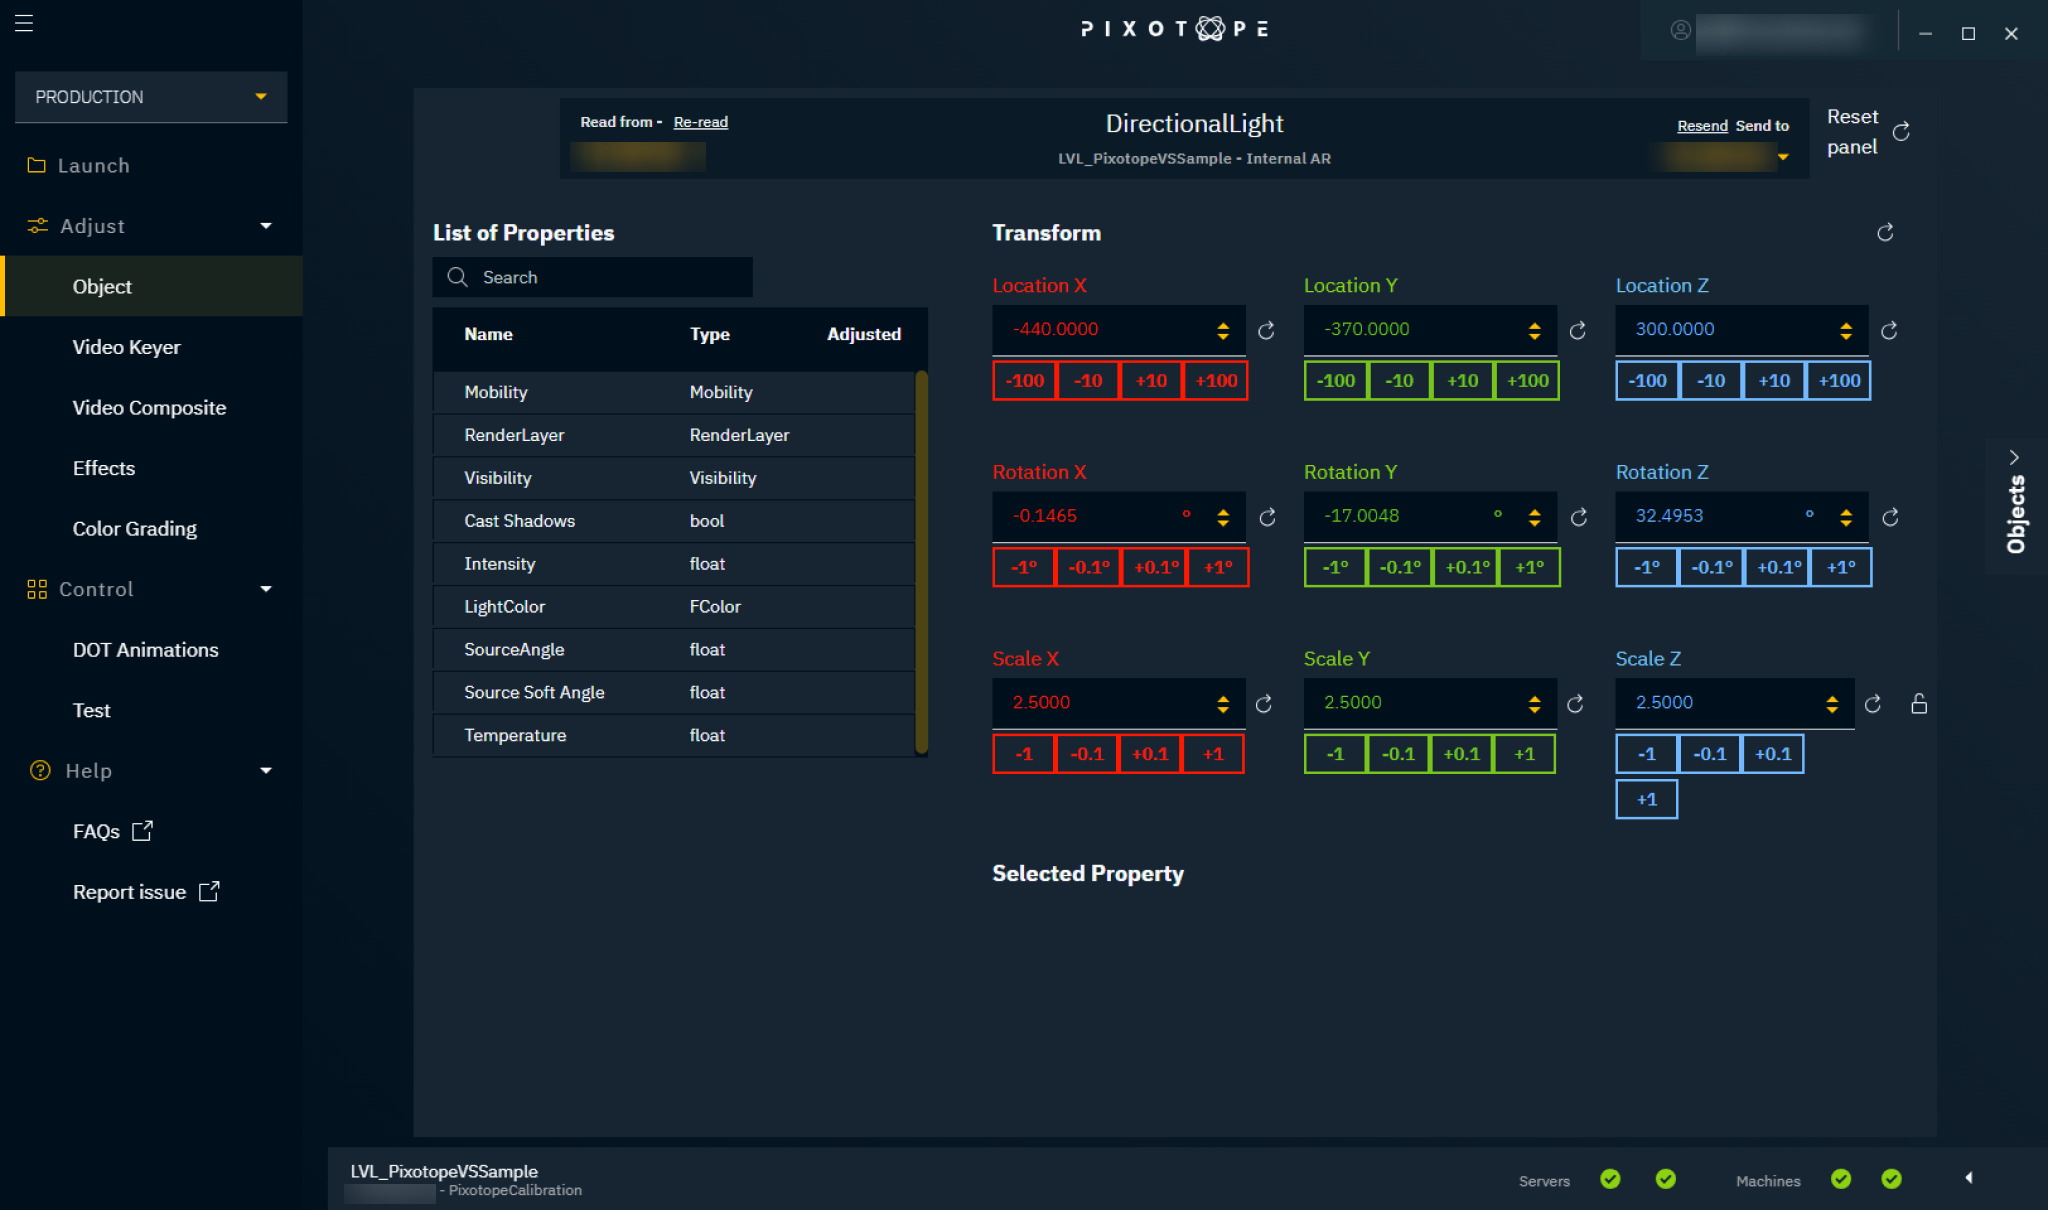Image resolution: width=2048 pixels, height=1210 pixels.
Task: Open the Send to dropdown arrow
Action: 1783,157
